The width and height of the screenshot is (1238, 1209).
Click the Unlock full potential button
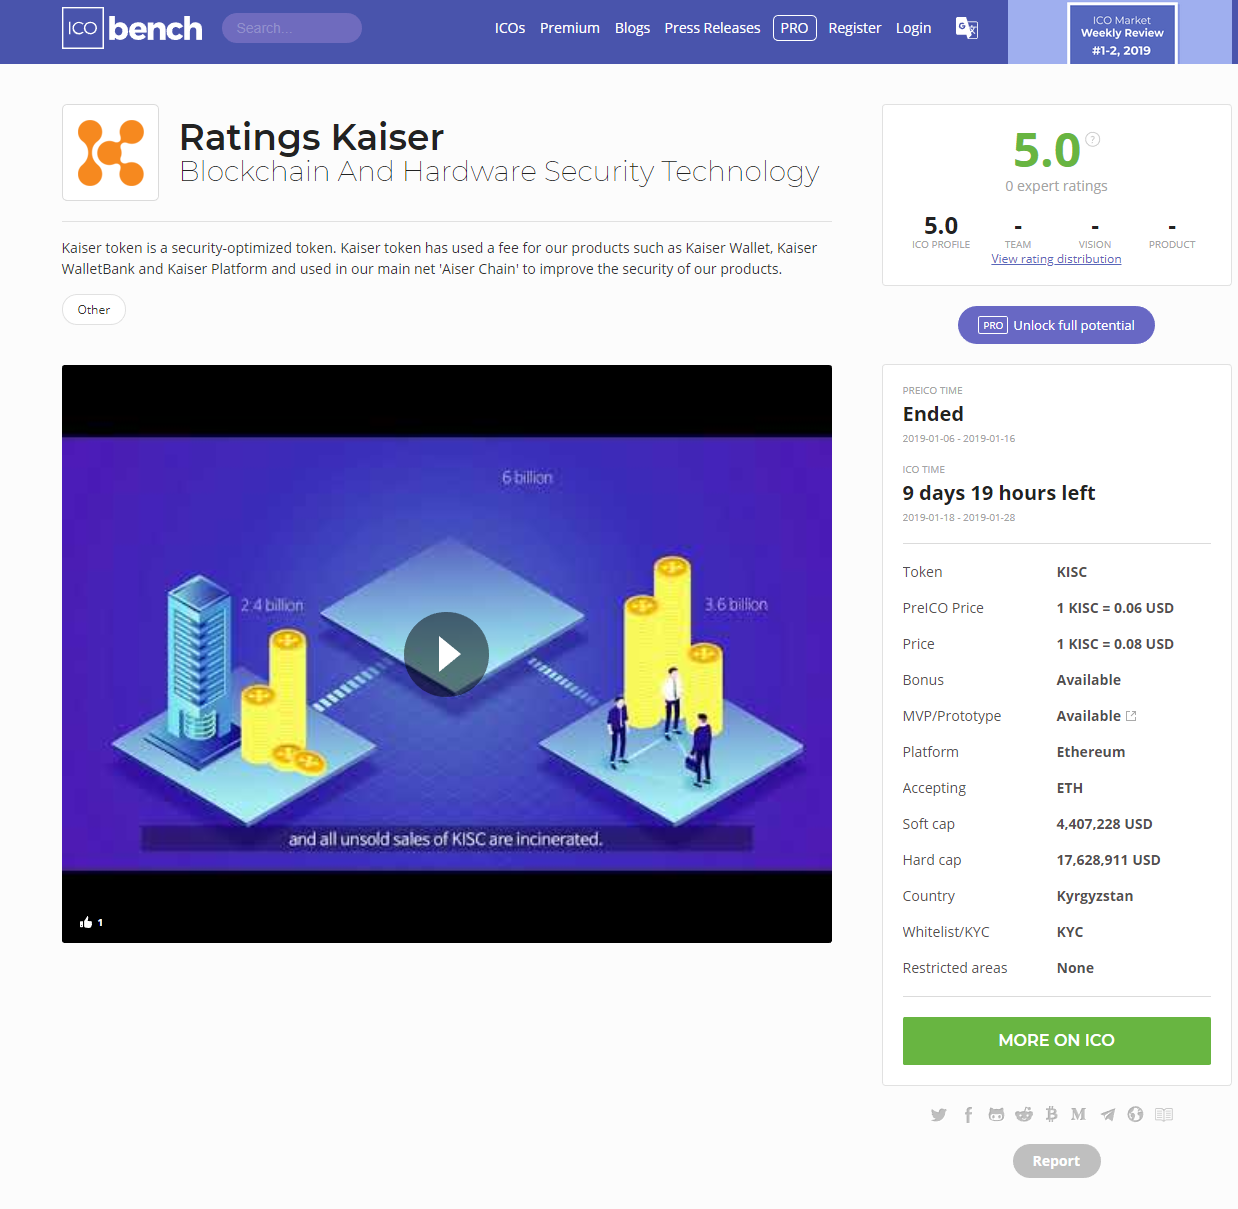[x=1056, y=325]
